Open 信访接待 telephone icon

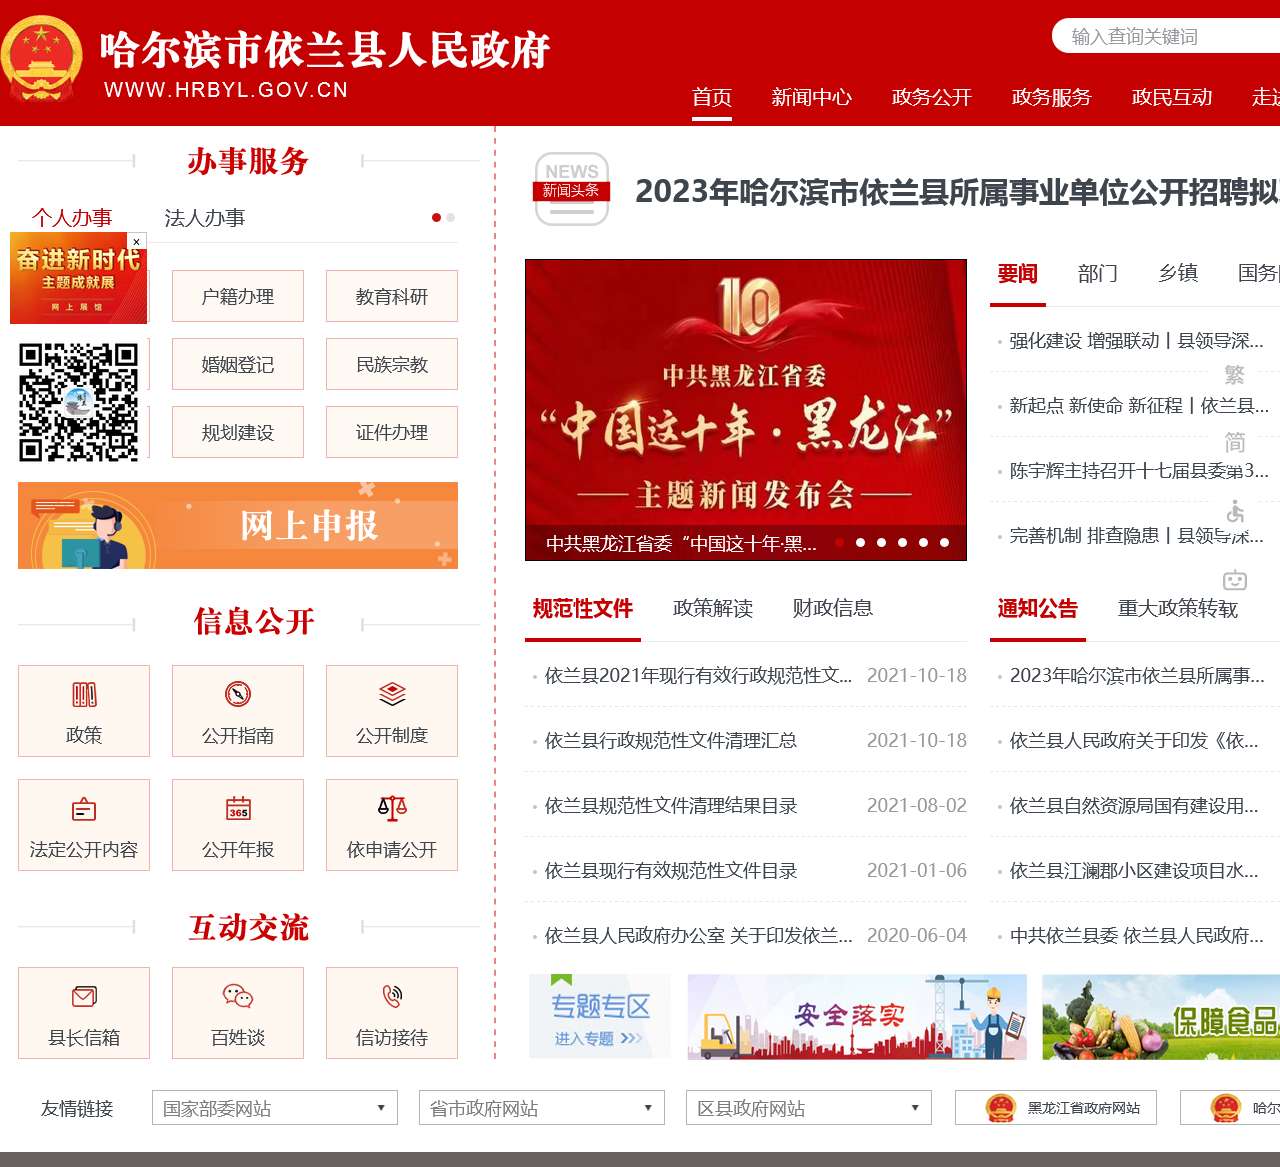coord(391,996)
